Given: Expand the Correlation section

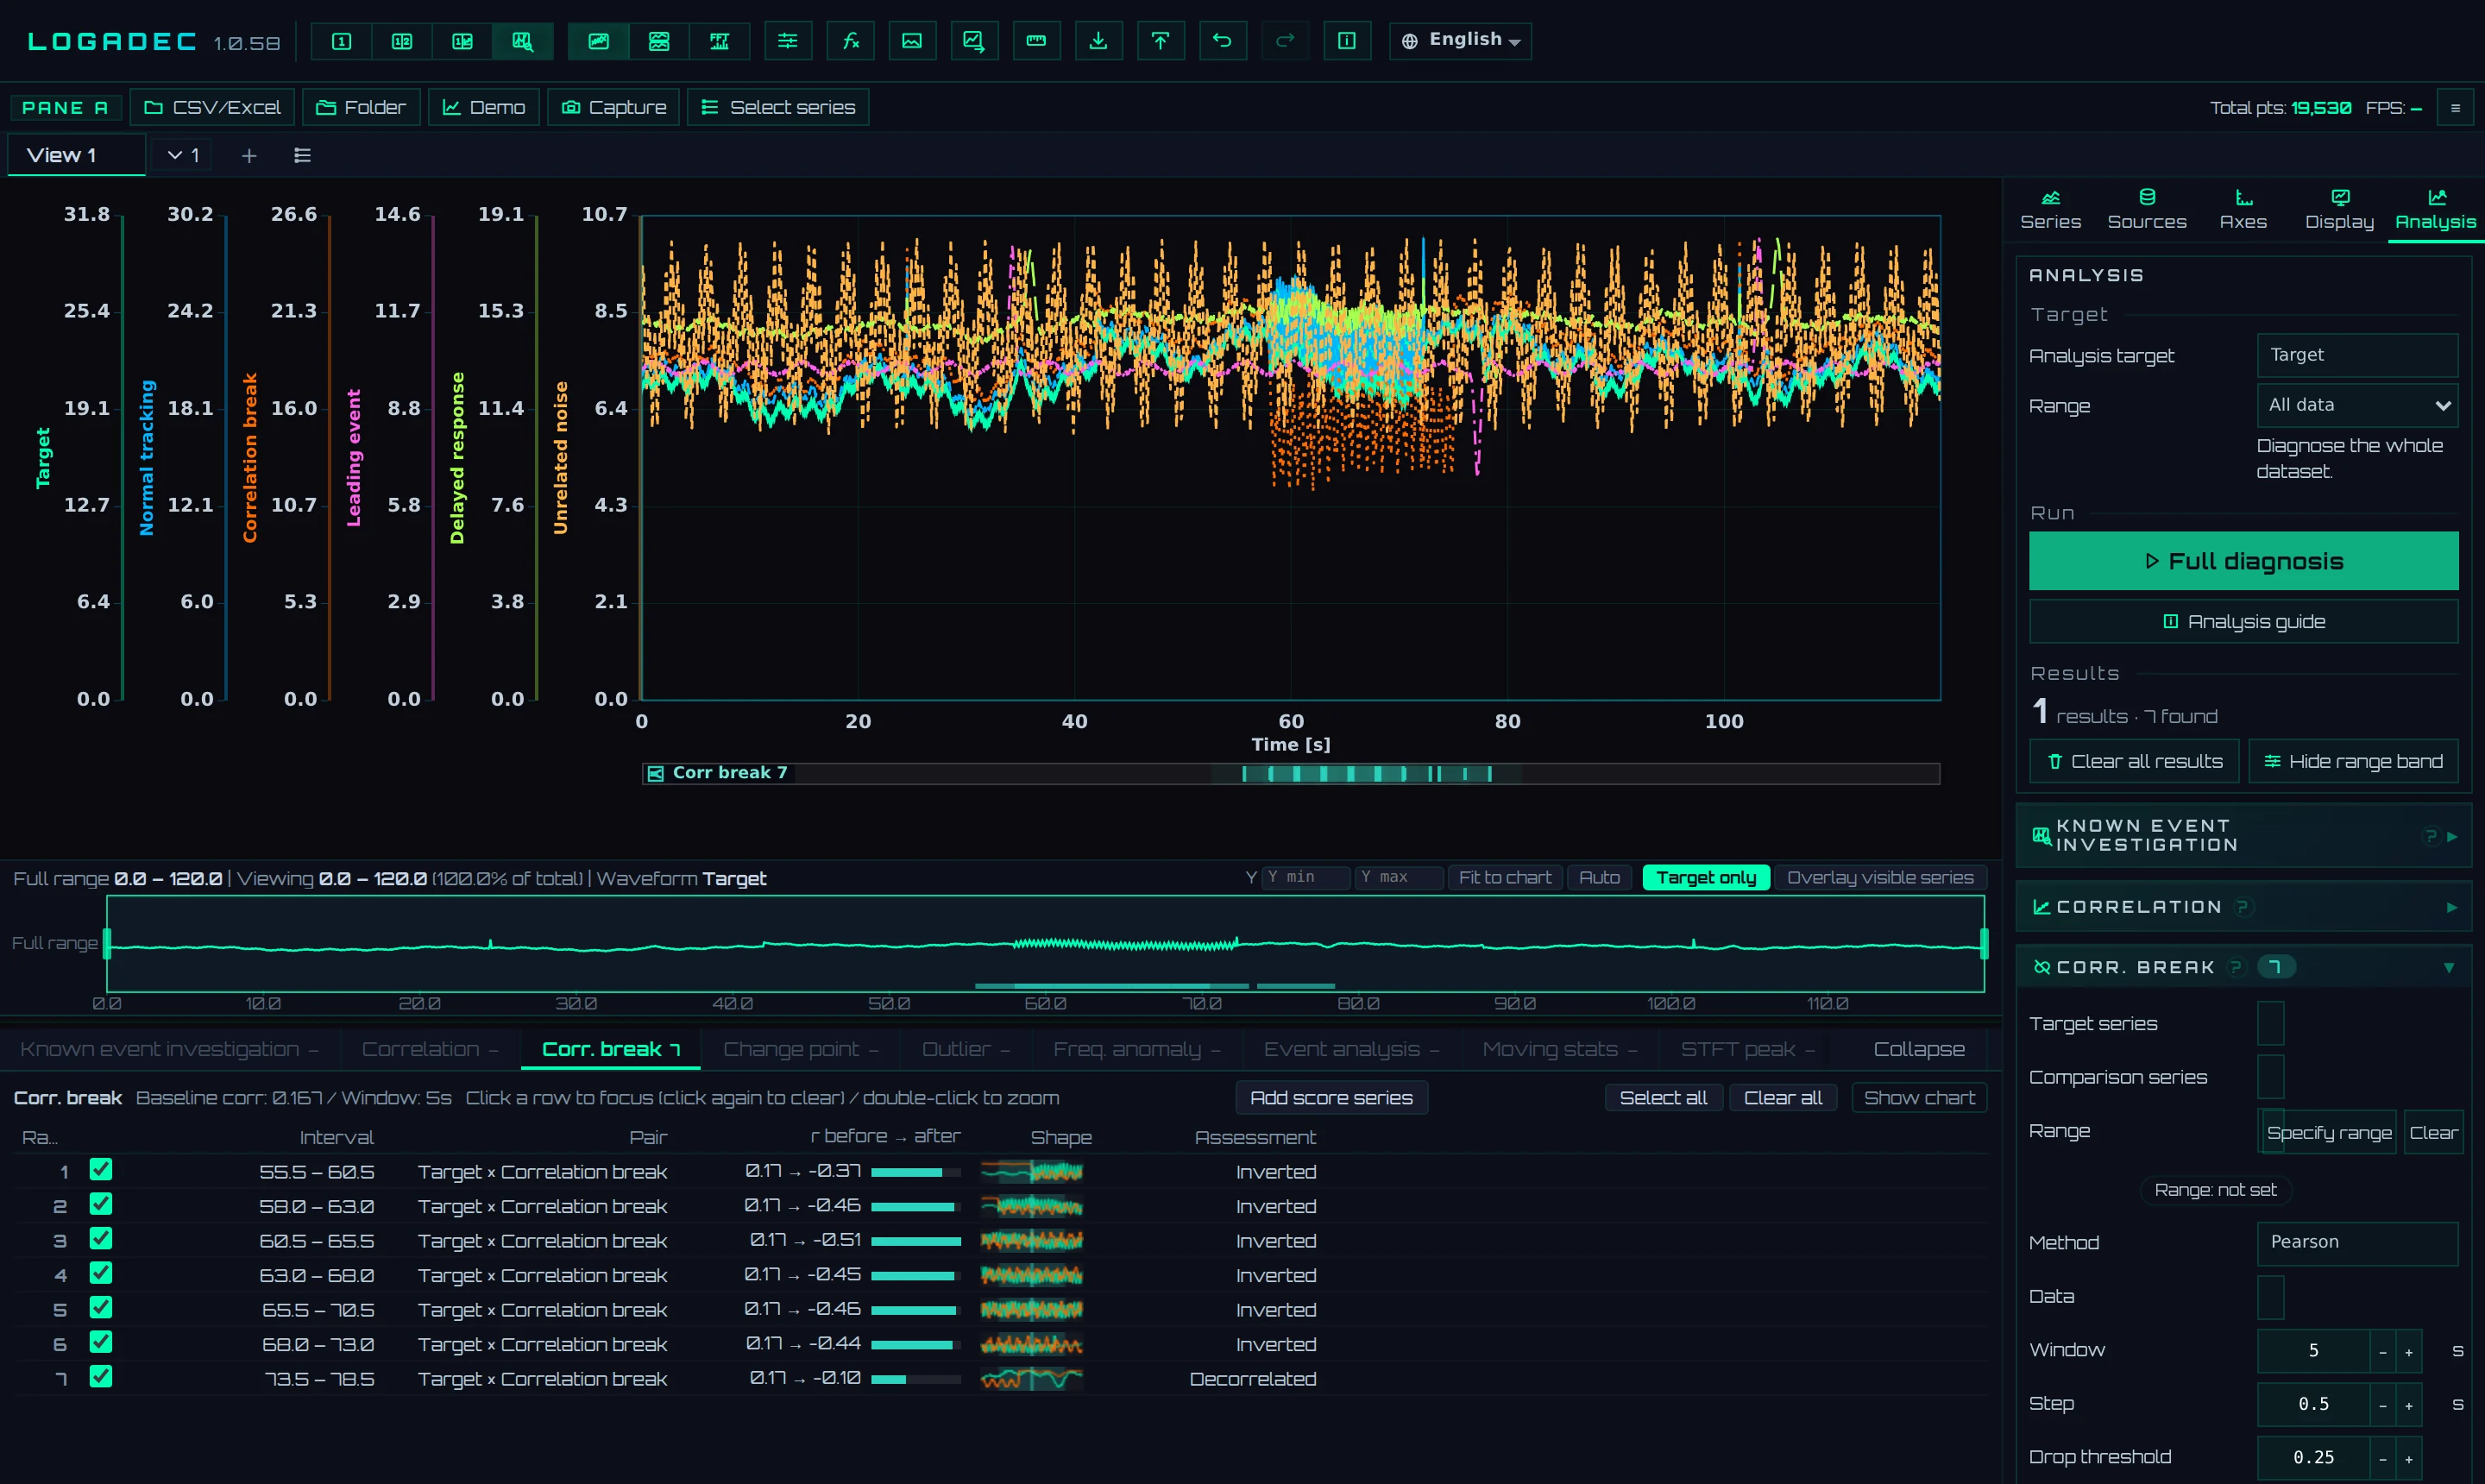Looking at the screenshot, I should pos(2243,907).
